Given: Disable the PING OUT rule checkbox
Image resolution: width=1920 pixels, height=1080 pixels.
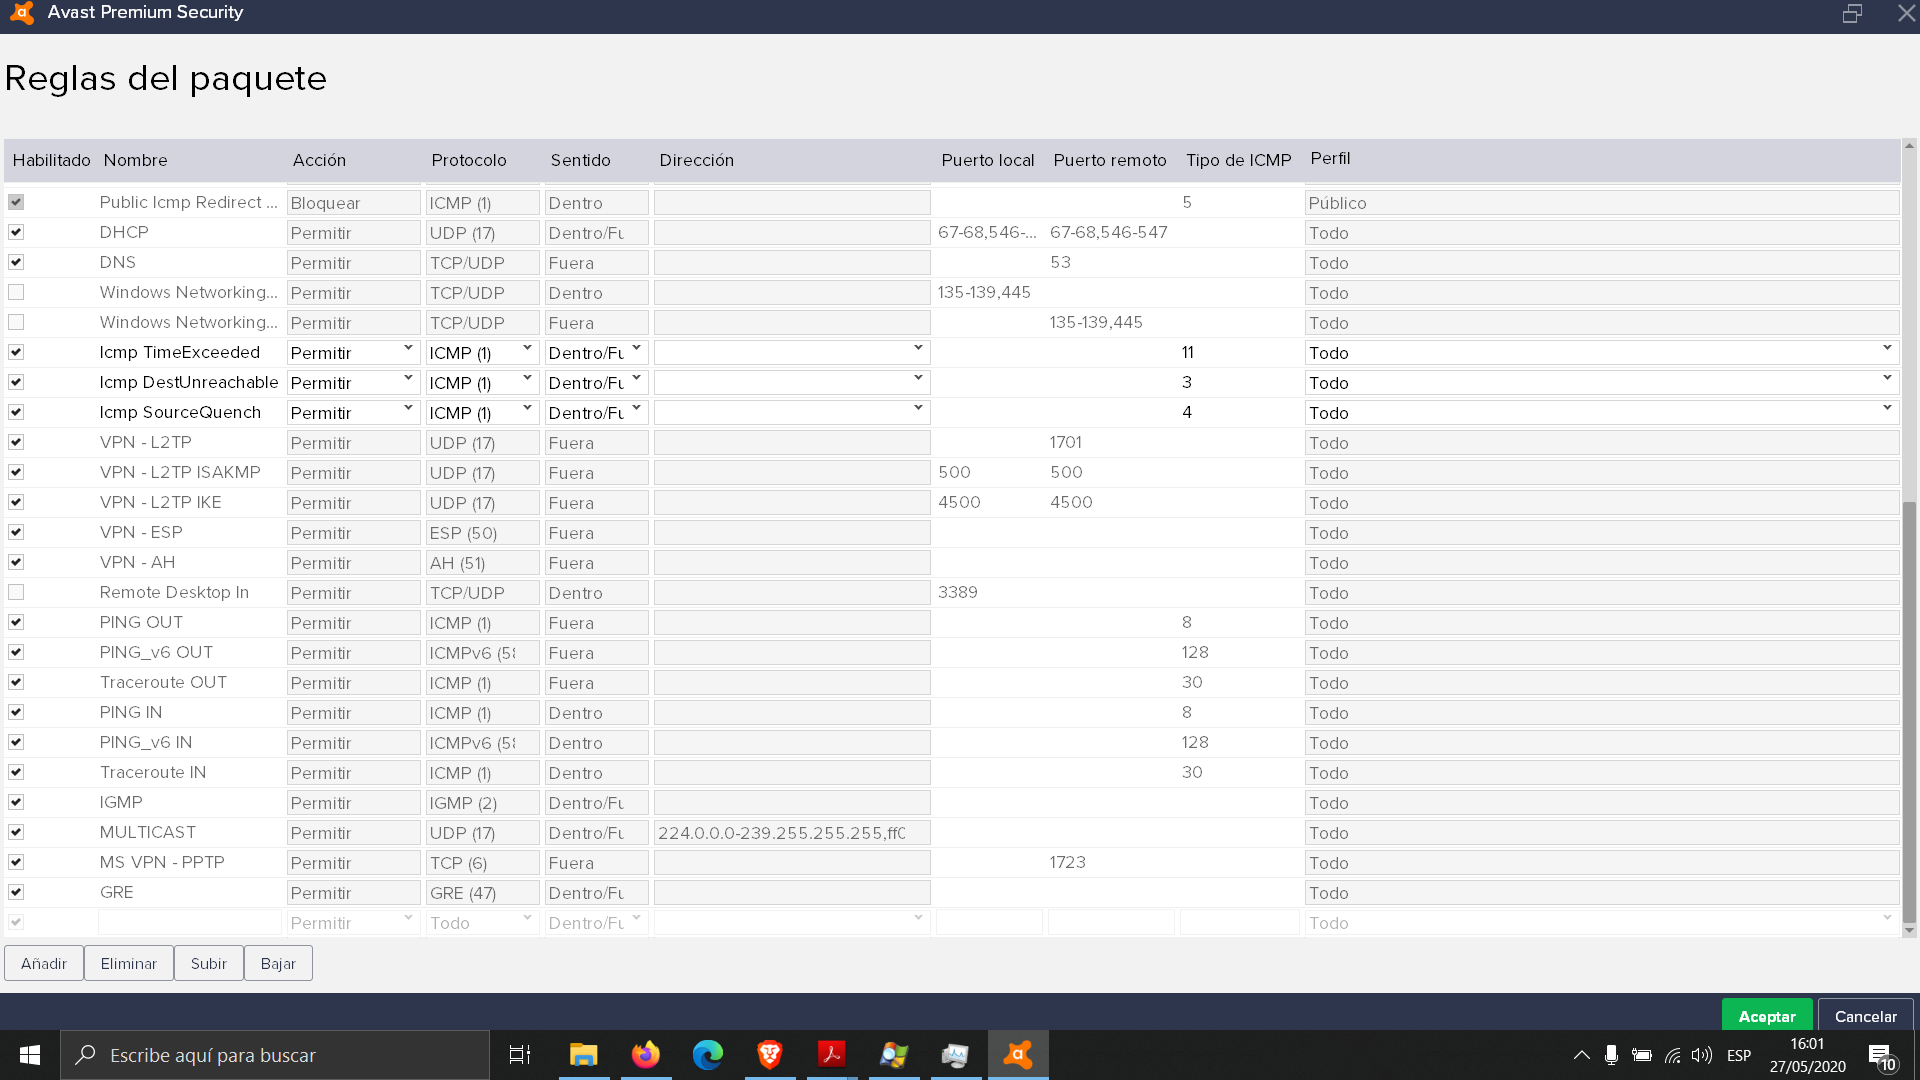Looking at the screenshot, I should point(16,622).
